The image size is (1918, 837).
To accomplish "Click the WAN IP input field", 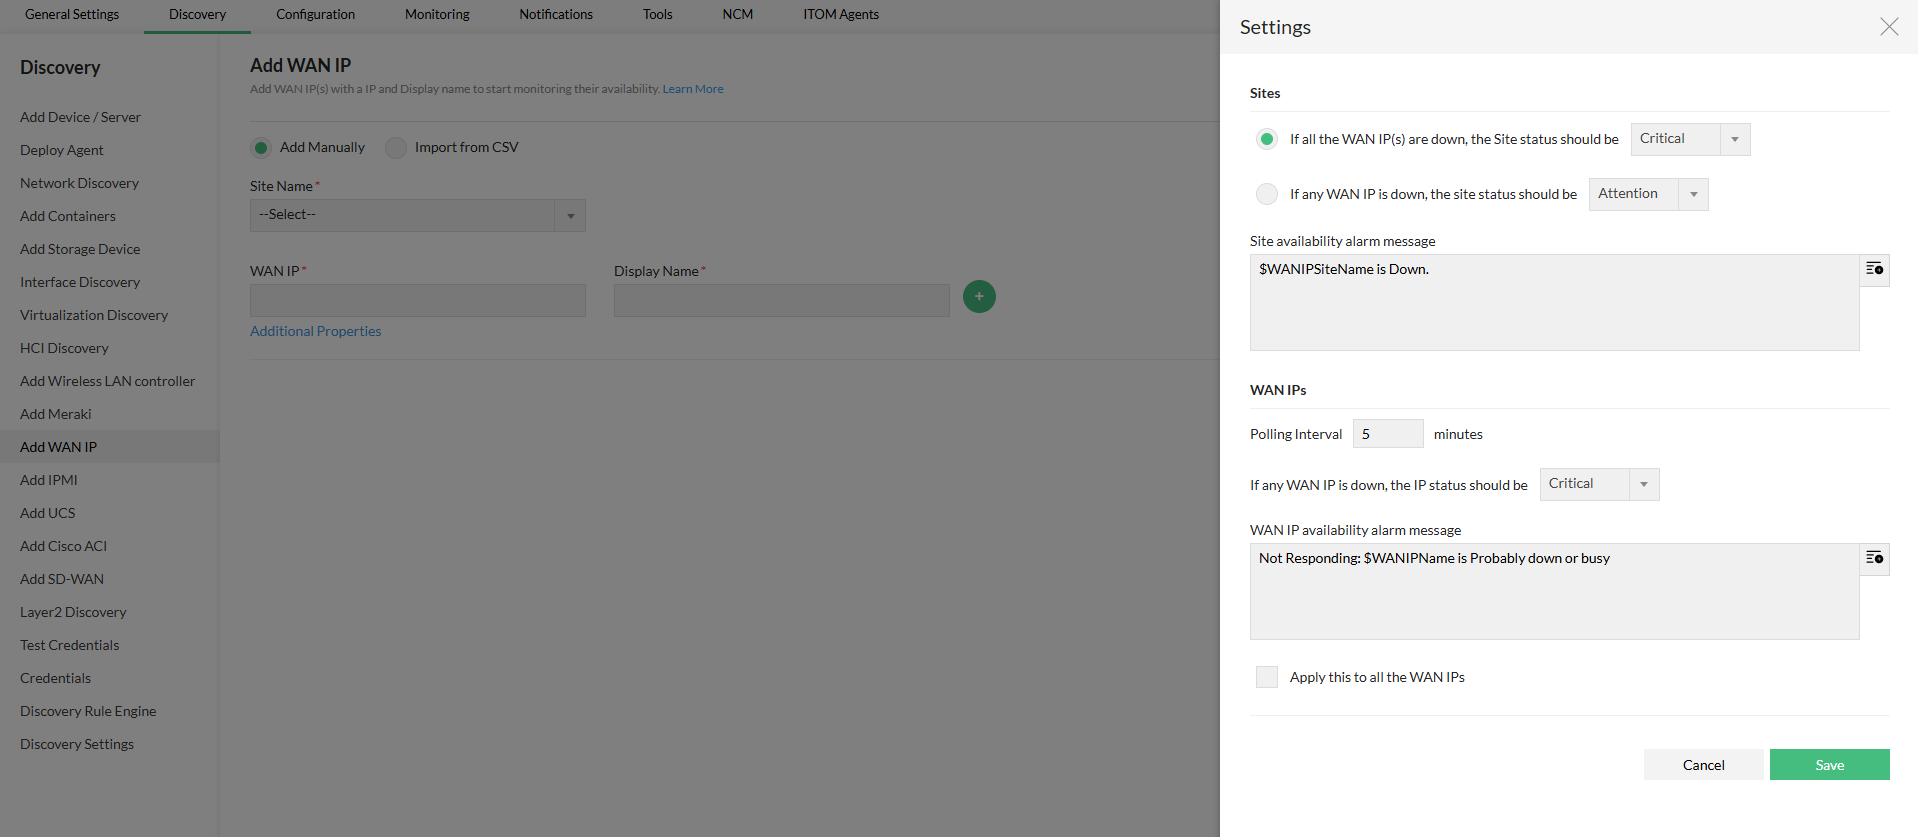I will click(x=417, y=300).
